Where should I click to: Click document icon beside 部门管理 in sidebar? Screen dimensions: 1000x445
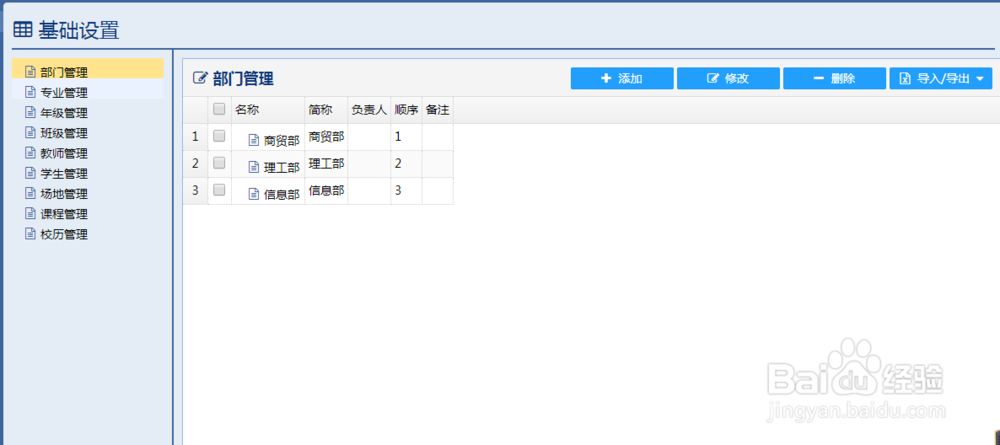[x=29, y=71]
